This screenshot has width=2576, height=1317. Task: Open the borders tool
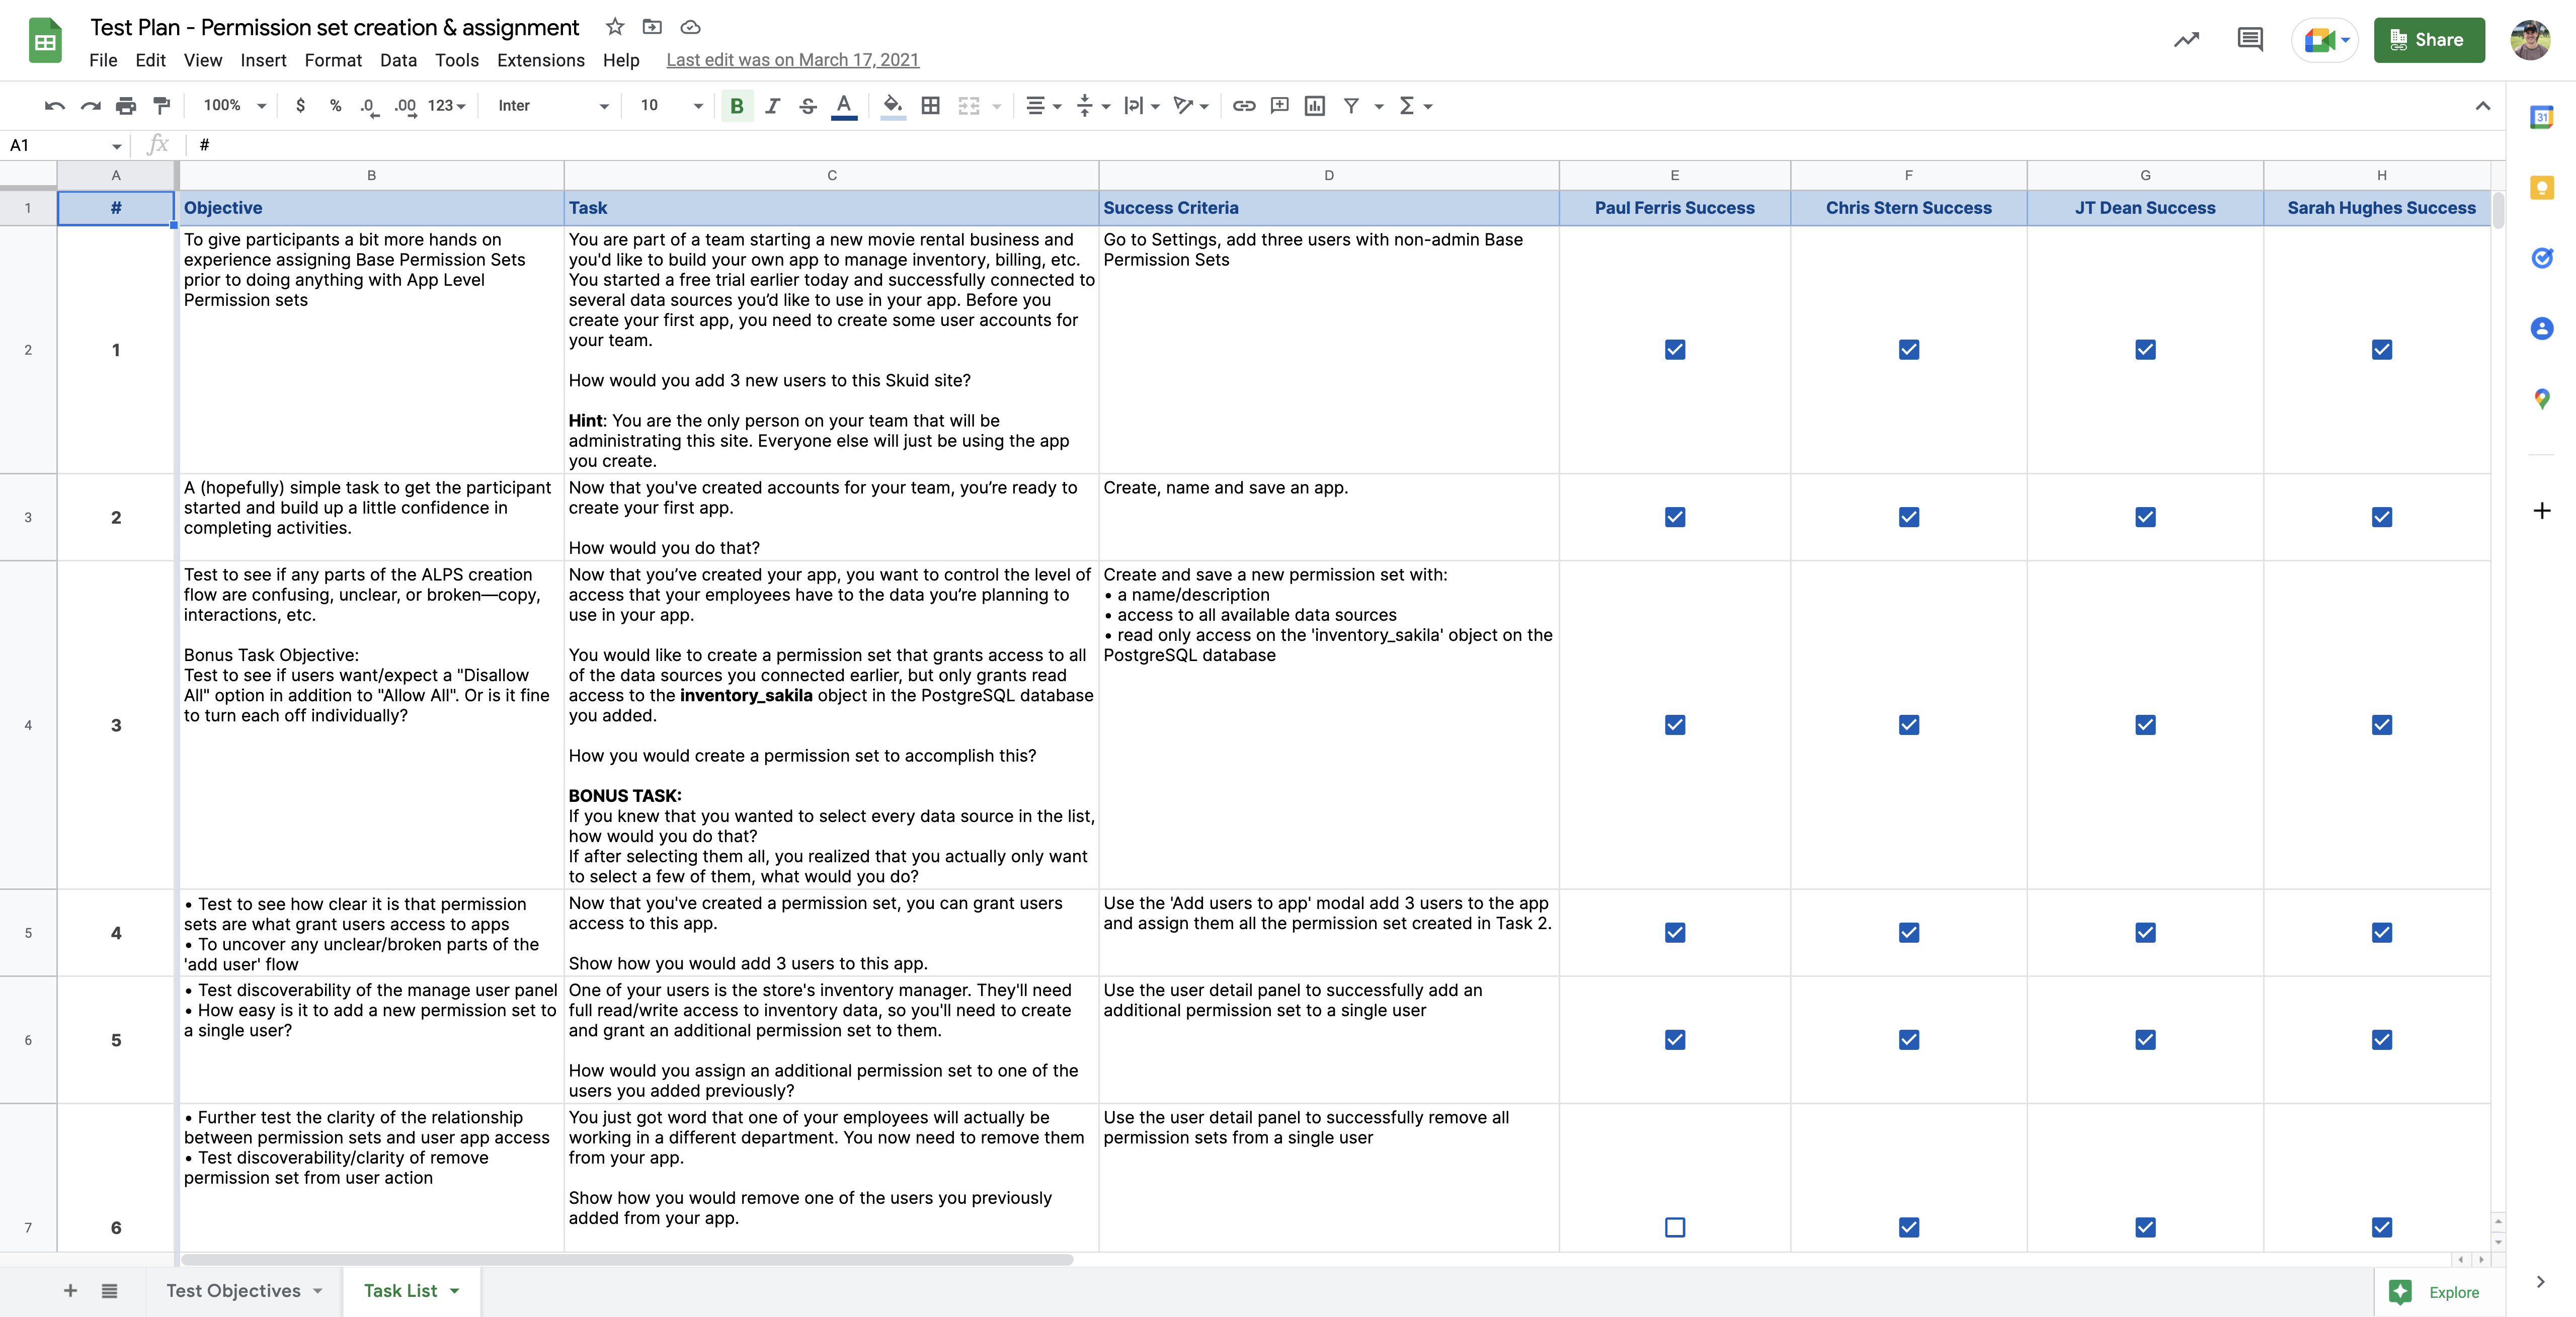930,105
